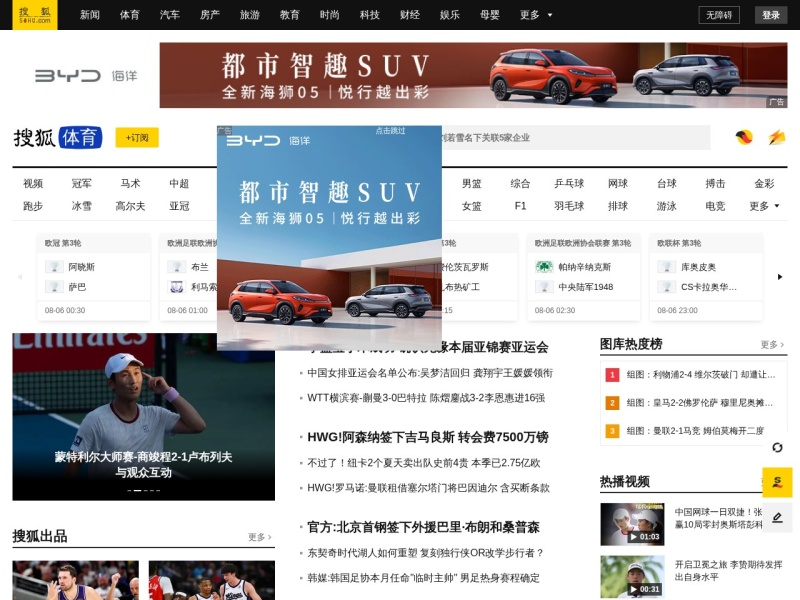Open article WTT横滨赛-蒯曼3-0巴特拉

tap(426, 398)
